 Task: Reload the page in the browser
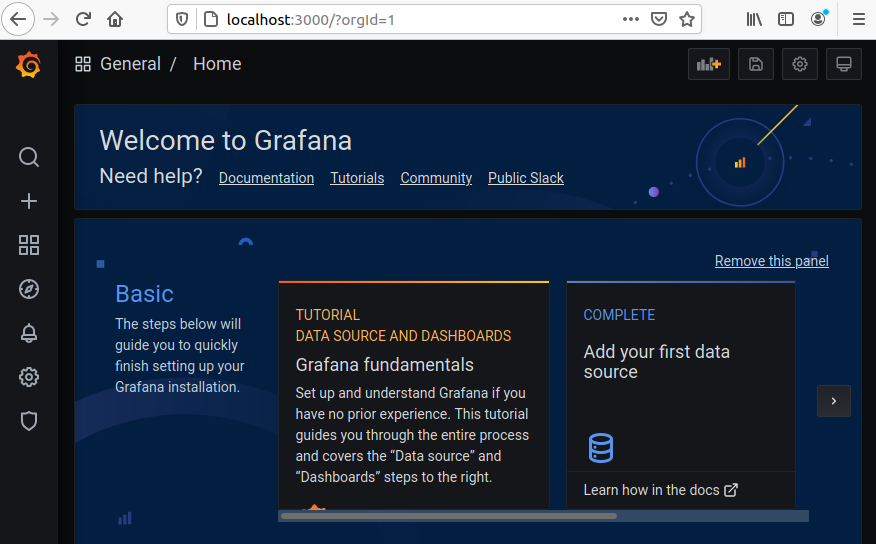click(x=83, y=20)
